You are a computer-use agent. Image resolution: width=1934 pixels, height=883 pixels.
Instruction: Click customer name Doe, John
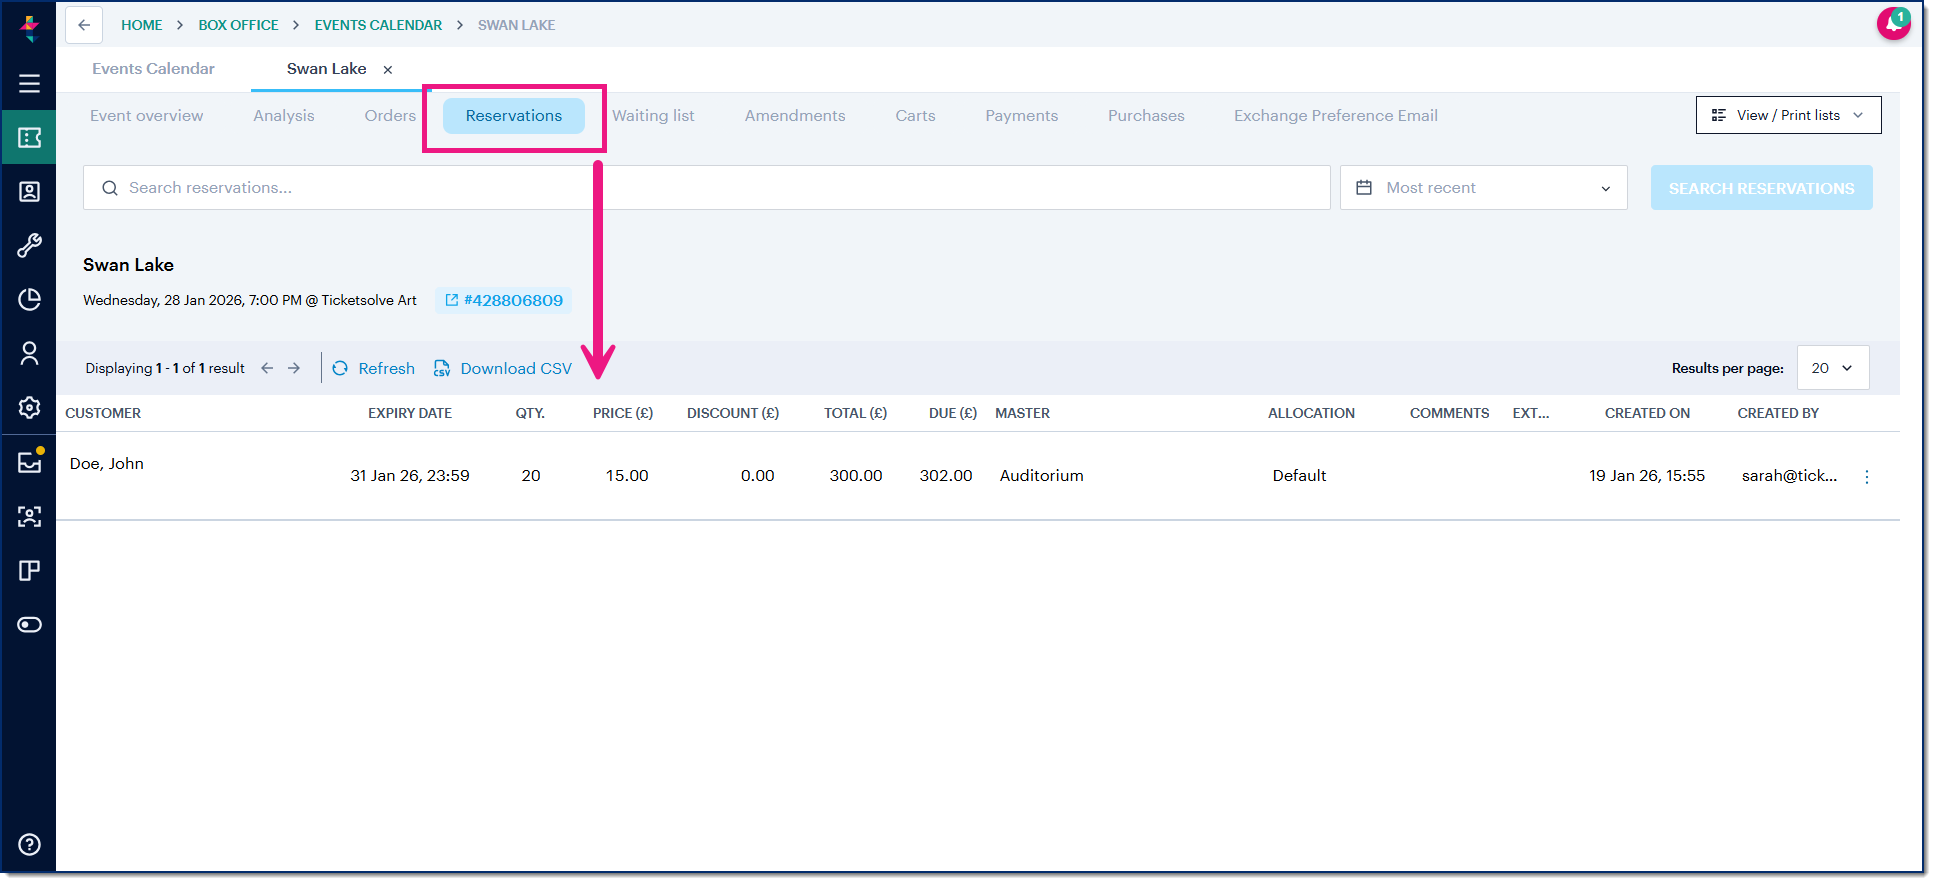pyautogui.click(x=107, y=464)
